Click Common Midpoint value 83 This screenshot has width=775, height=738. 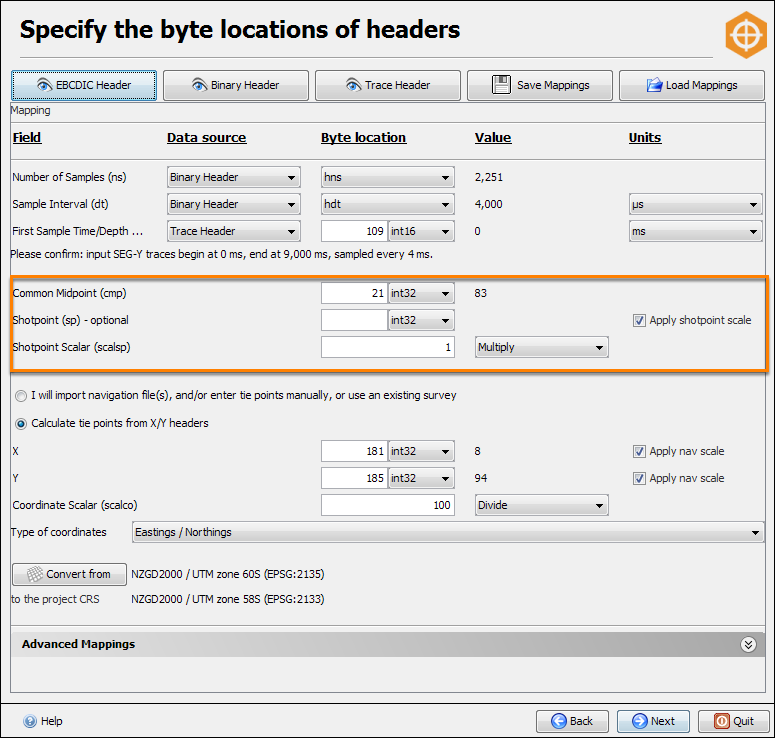tap(481, 294)
